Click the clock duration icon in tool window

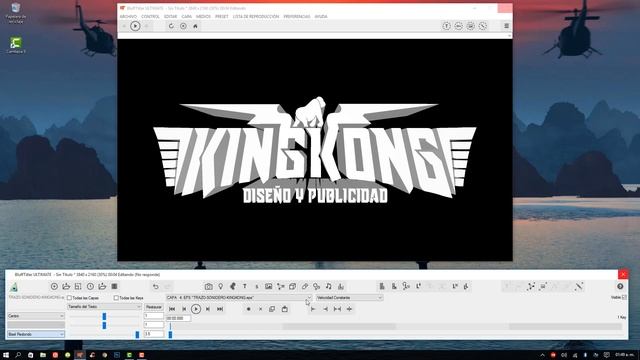click(90, 287)
